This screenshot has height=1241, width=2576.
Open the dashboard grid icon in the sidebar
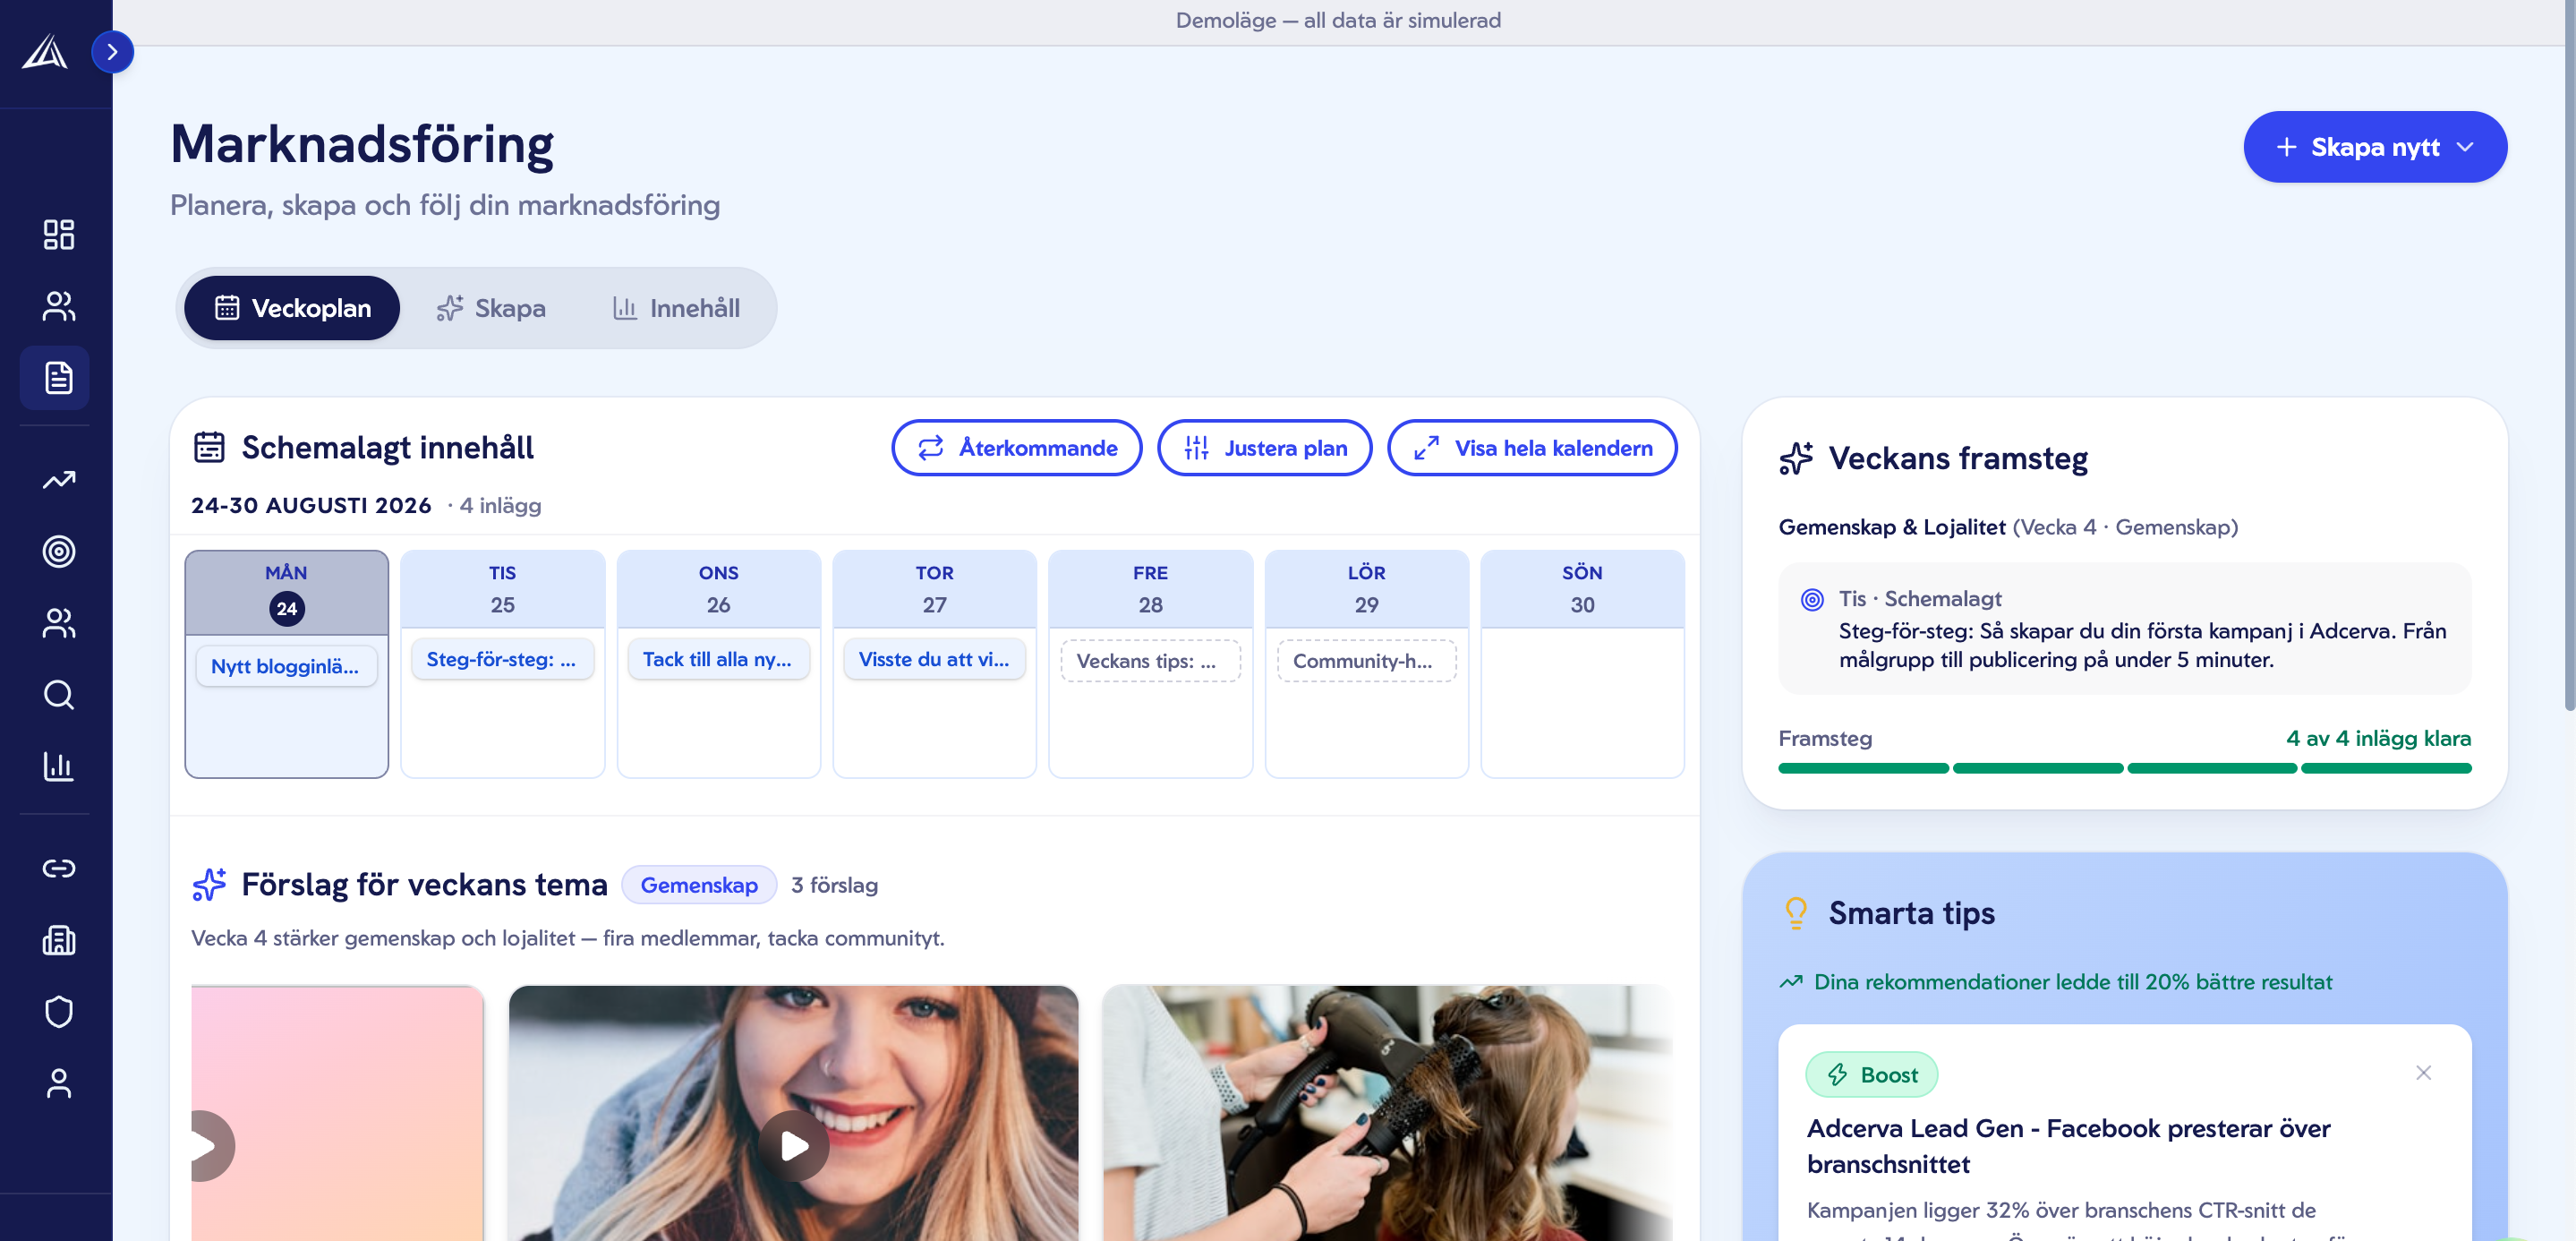(59, 234)
